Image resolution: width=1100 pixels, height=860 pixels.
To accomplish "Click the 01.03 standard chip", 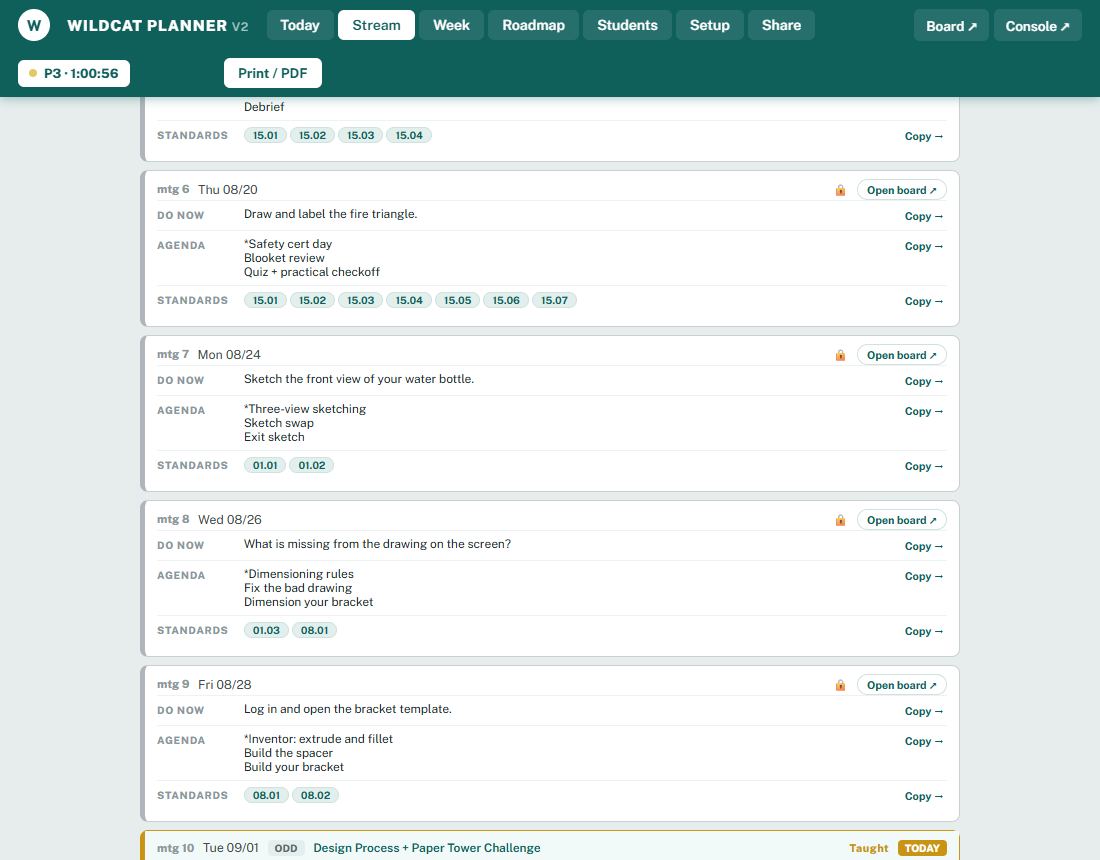I will pyautogui.click(x=266, y=630).
